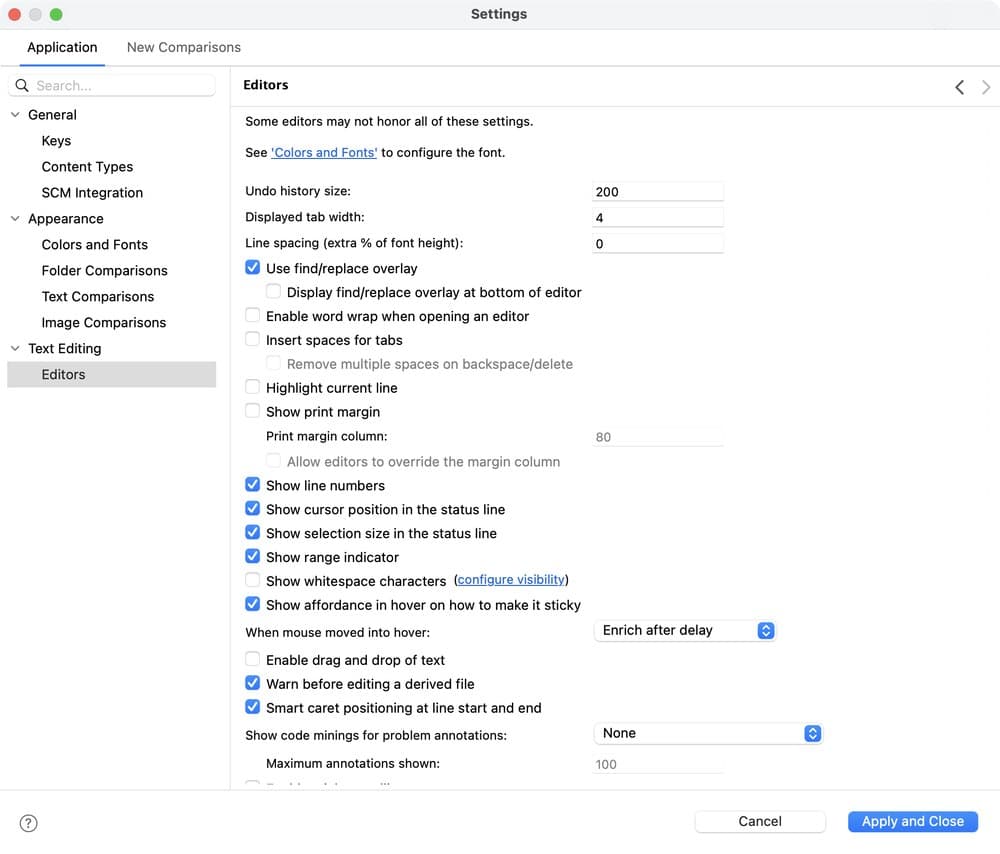The width and height of the screenshot is (1000, 854).
Task: Uncheck Show affordance in hover option
Action: tap(253, 604)
